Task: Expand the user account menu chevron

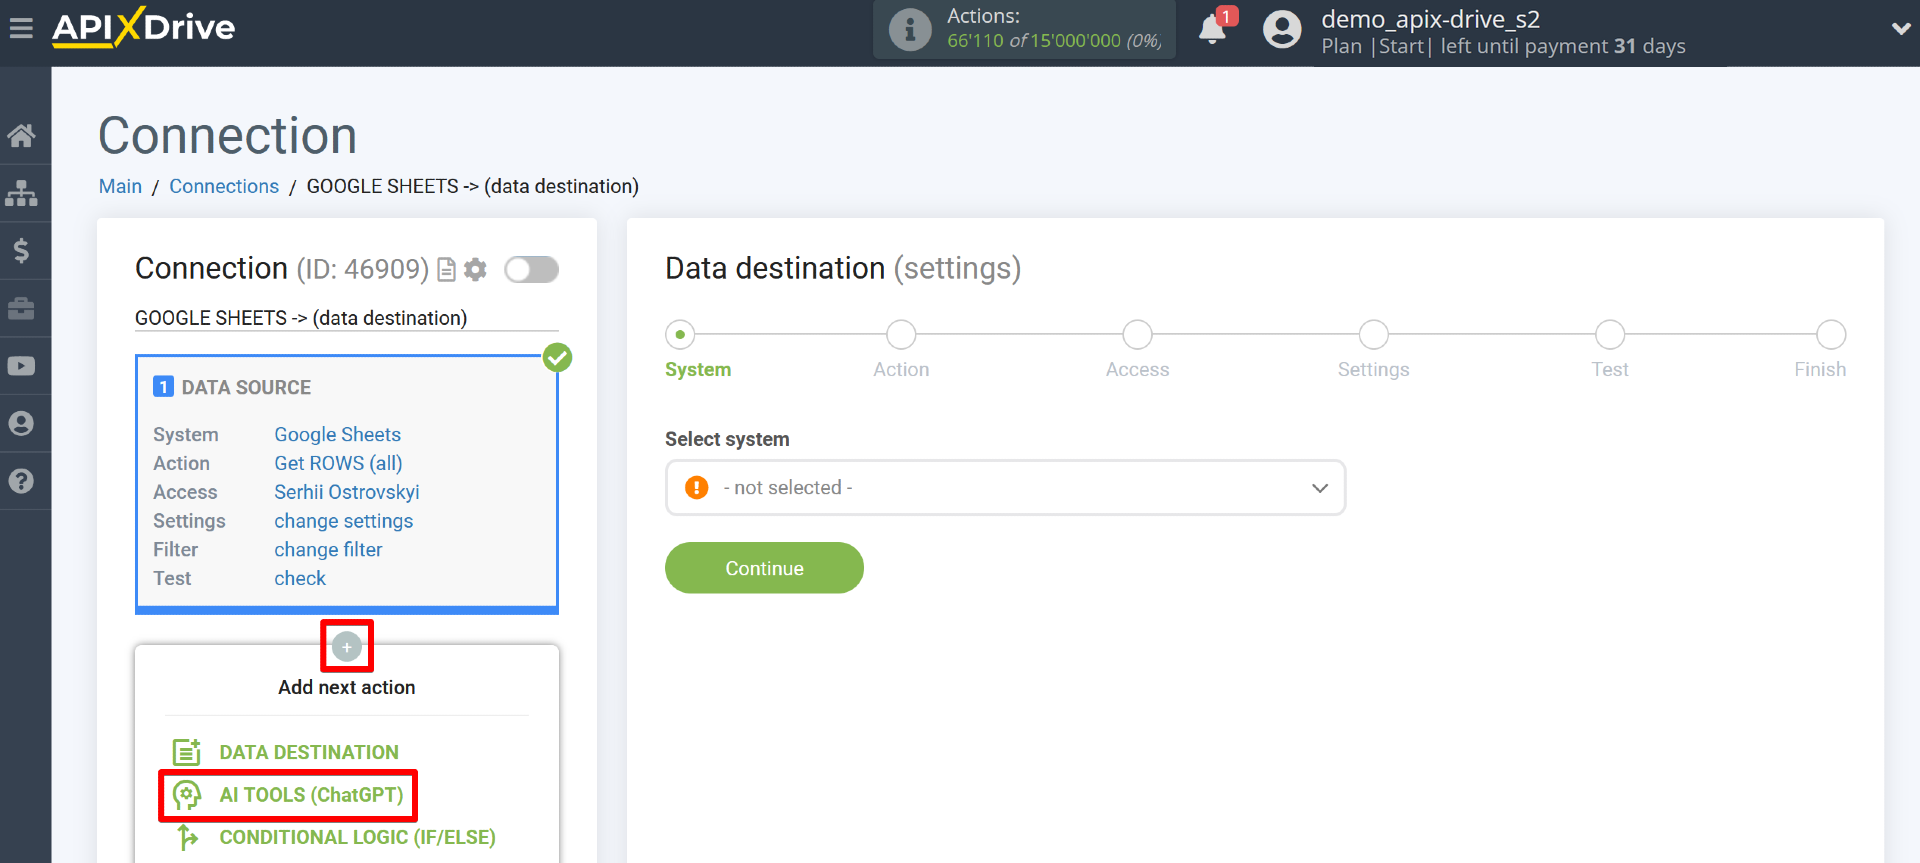Action: 1900,29
